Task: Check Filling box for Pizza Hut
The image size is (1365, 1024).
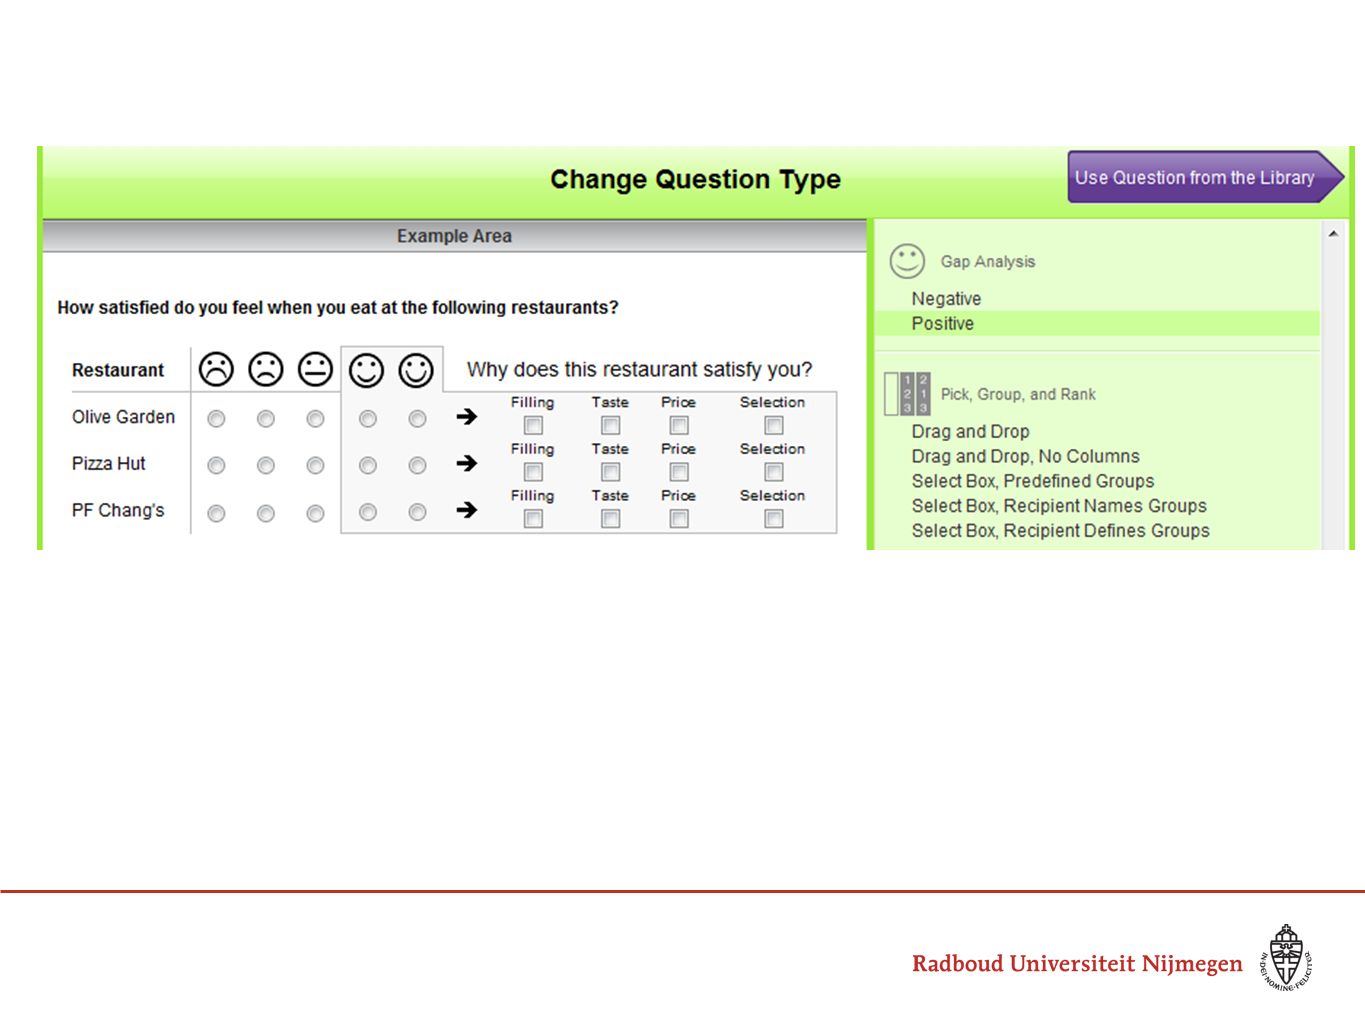Action: click(x=533, y=472)
